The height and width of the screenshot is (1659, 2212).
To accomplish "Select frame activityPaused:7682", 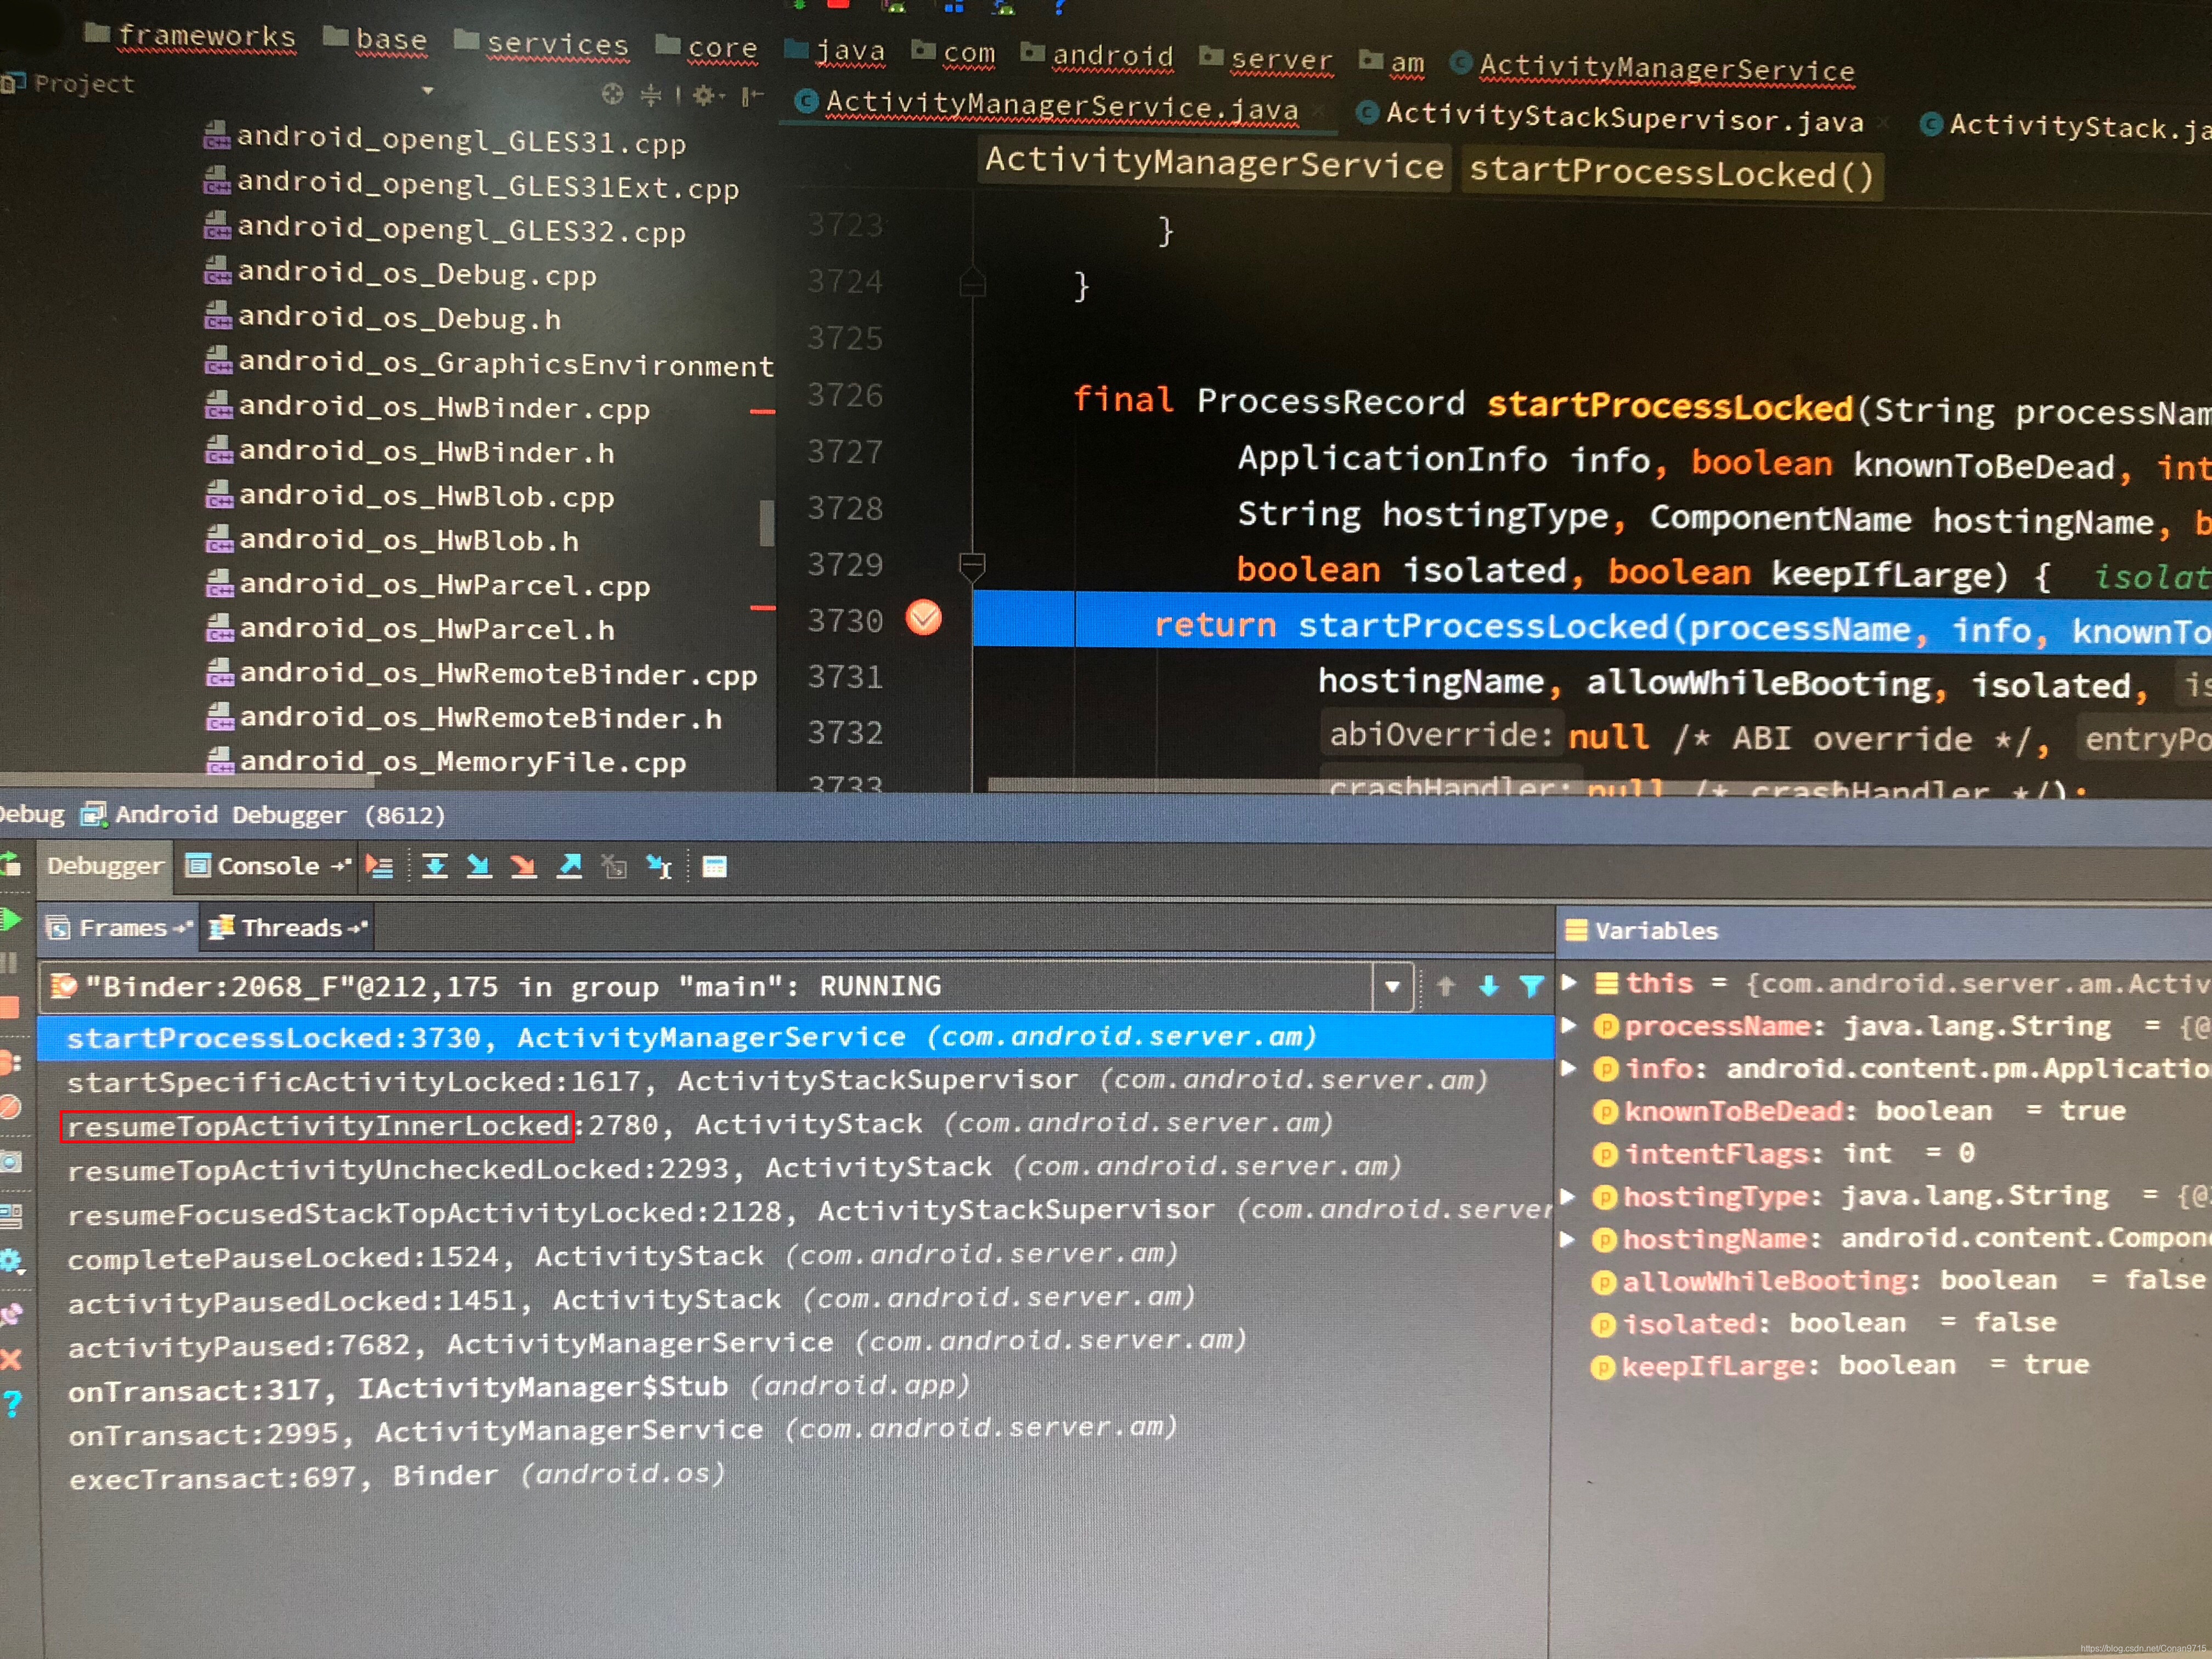I will [x=795, y=1343].
